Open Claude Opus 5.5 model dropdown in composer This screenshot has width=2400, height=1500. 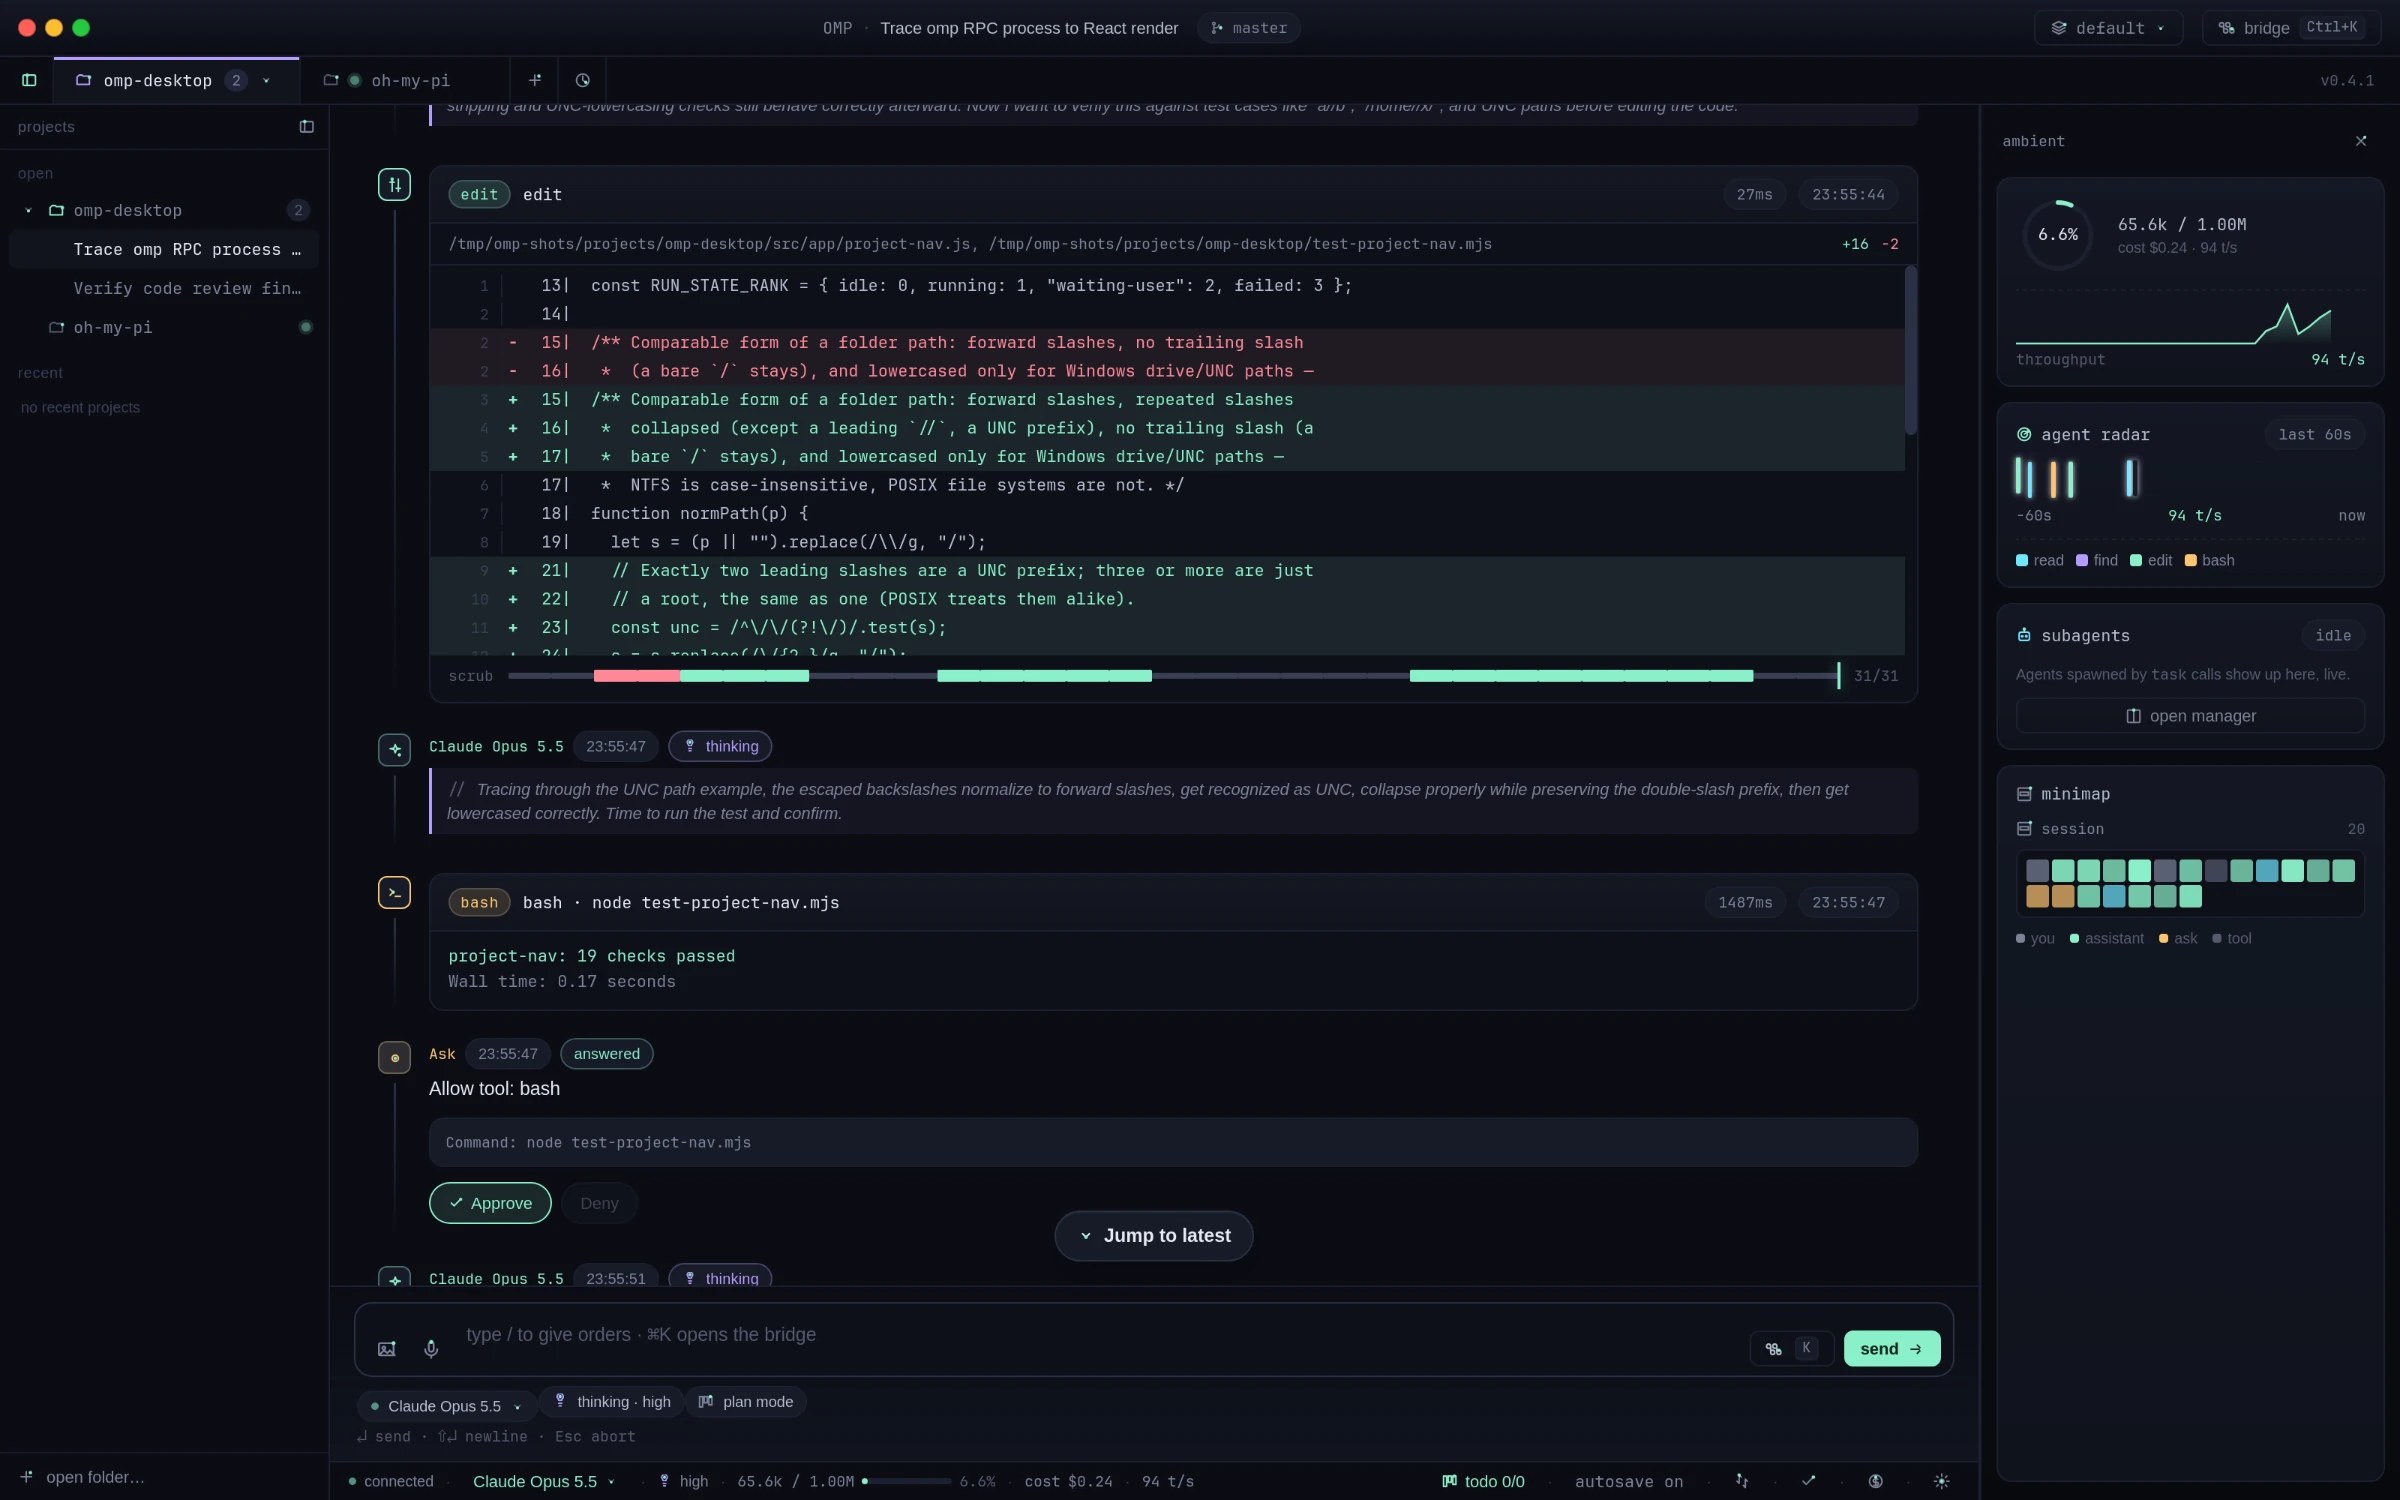446,1405
